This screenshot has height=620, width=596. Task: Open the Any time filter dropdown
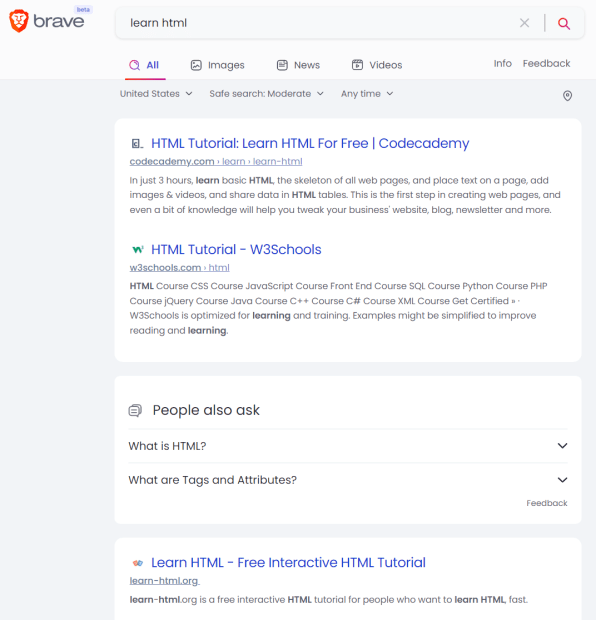[x=367, y=94]
